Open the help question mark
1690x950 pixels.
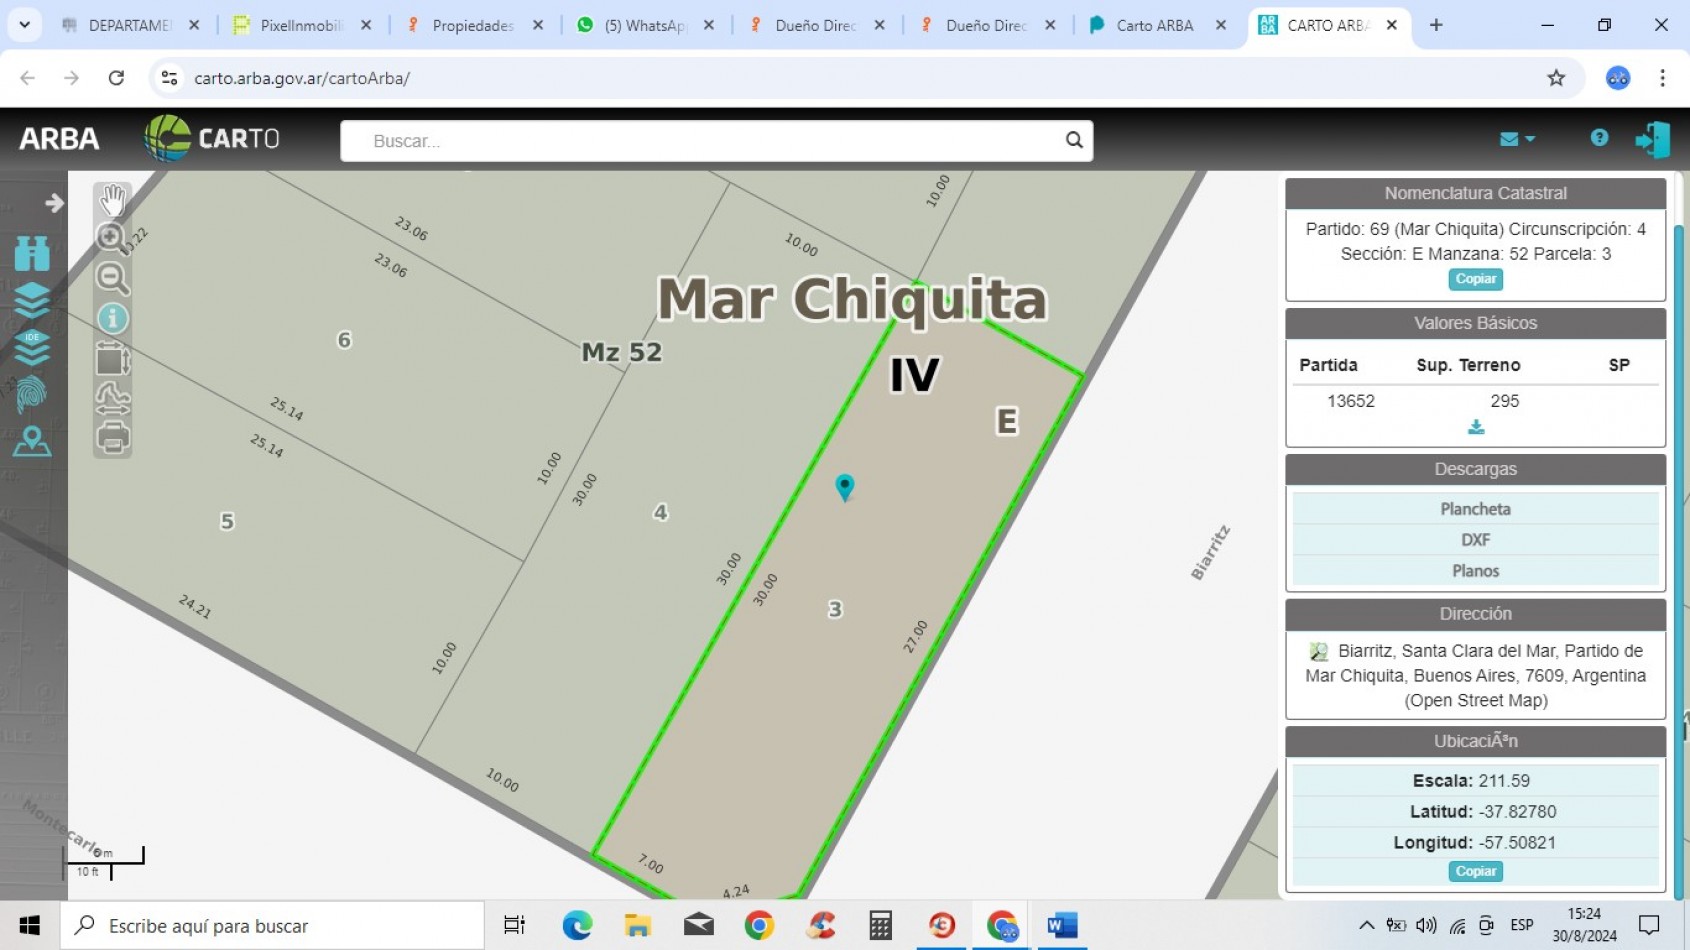pos(1599,138)
